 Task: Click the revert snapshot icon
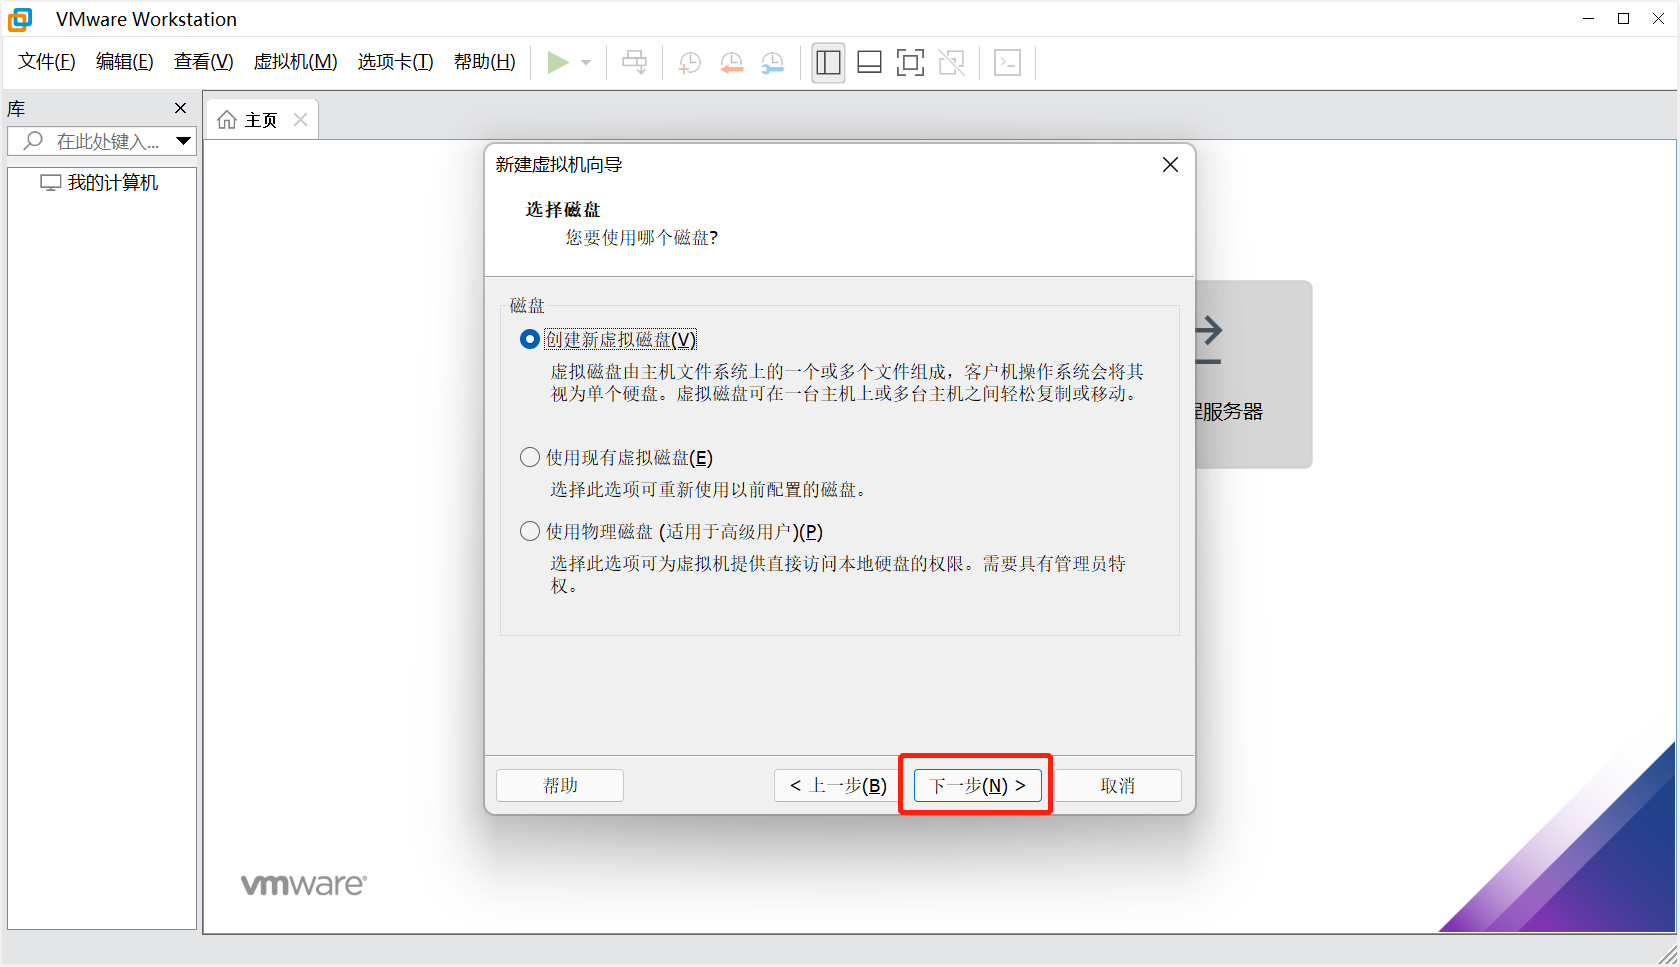pyautogui.click(x=731, y=63)
